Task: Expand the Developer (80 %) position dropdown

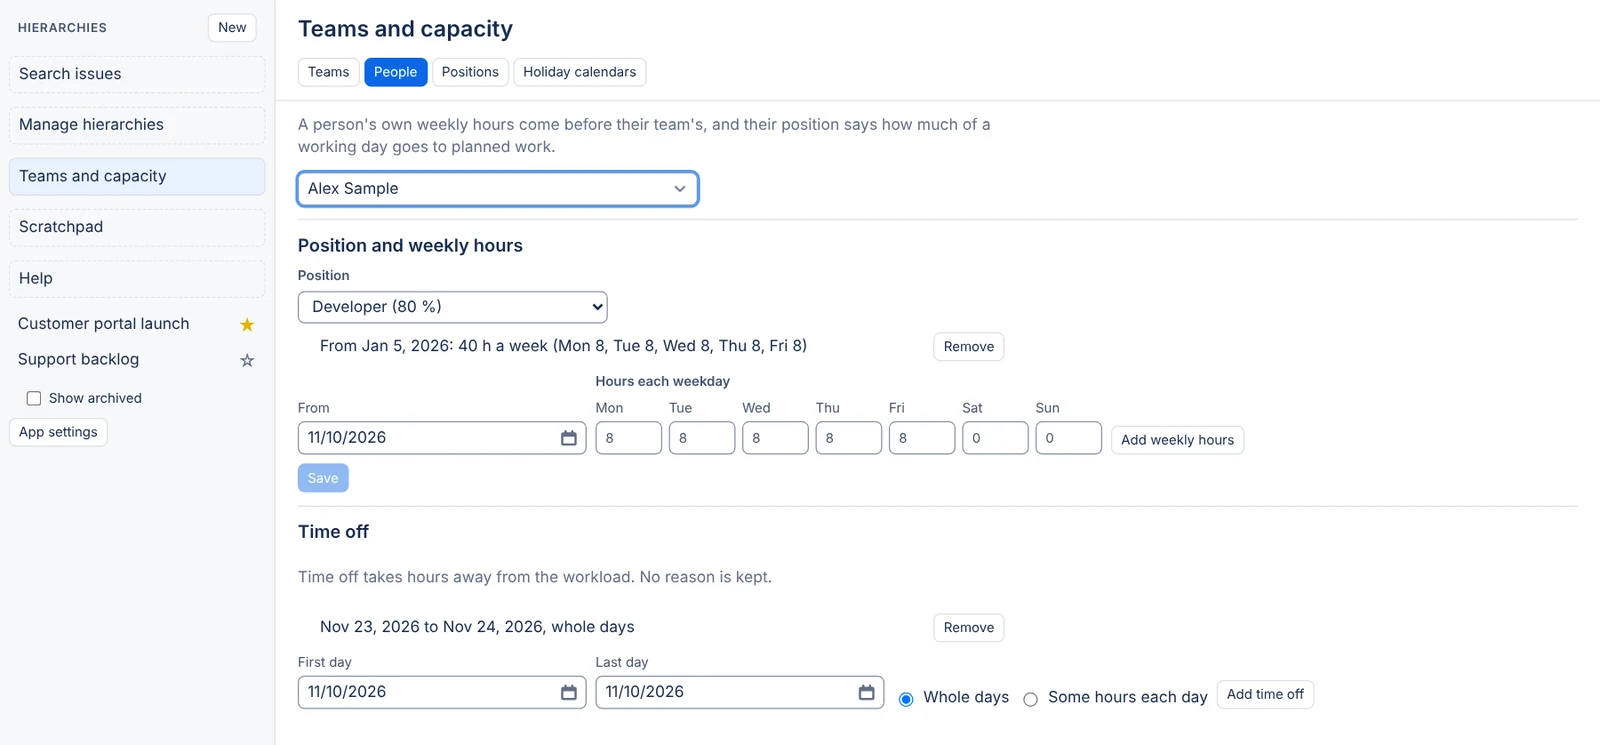Action: coord(453,307)
